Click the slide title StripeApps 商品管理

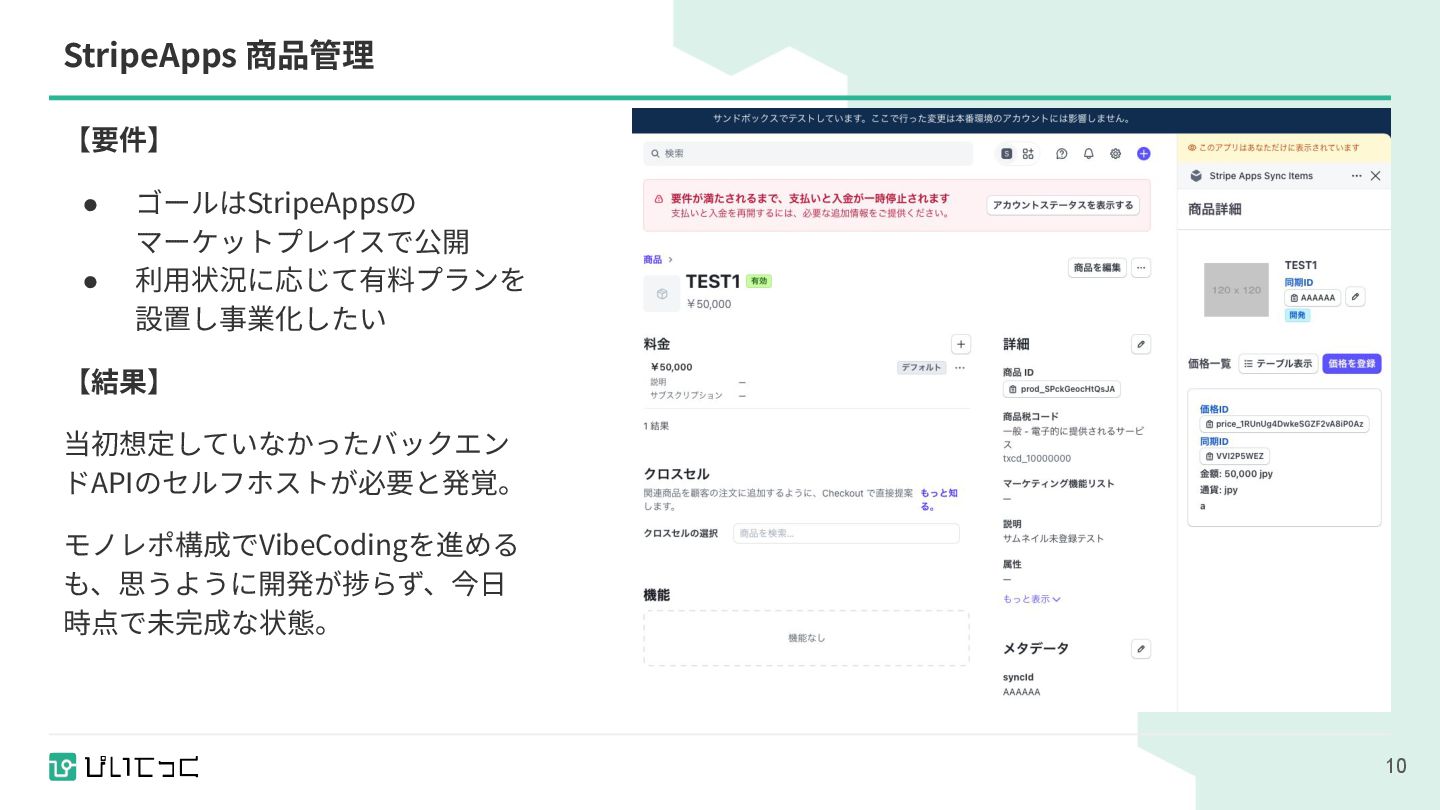click(219, 55)
